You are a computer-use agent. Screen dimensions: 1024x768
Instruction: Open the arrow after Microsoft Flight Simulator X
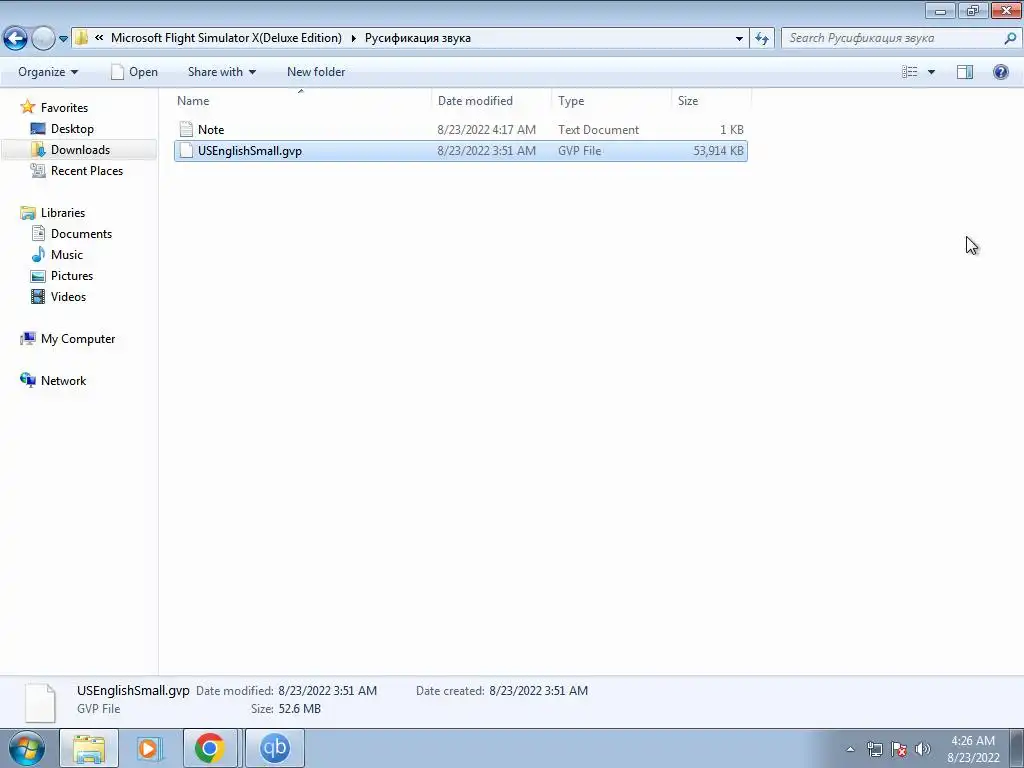coord(353,39)
